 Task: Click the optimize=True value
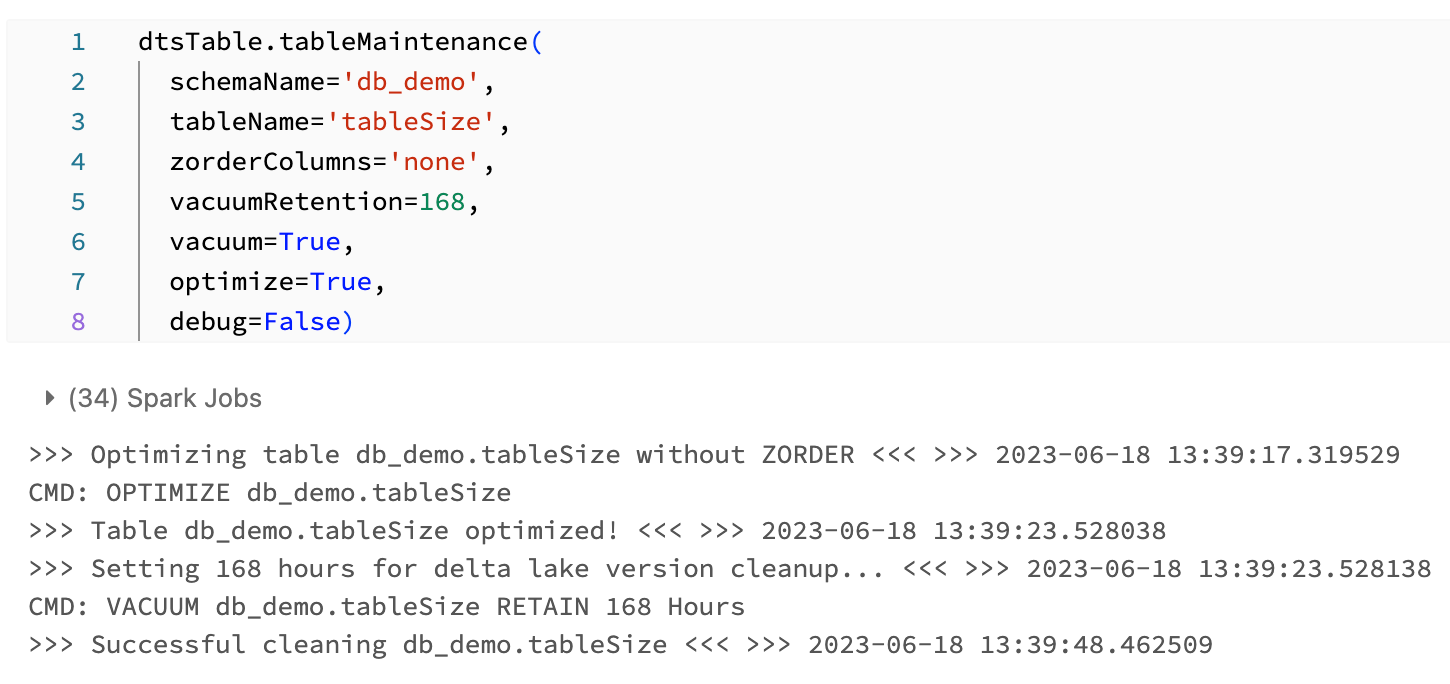[340, 282]
